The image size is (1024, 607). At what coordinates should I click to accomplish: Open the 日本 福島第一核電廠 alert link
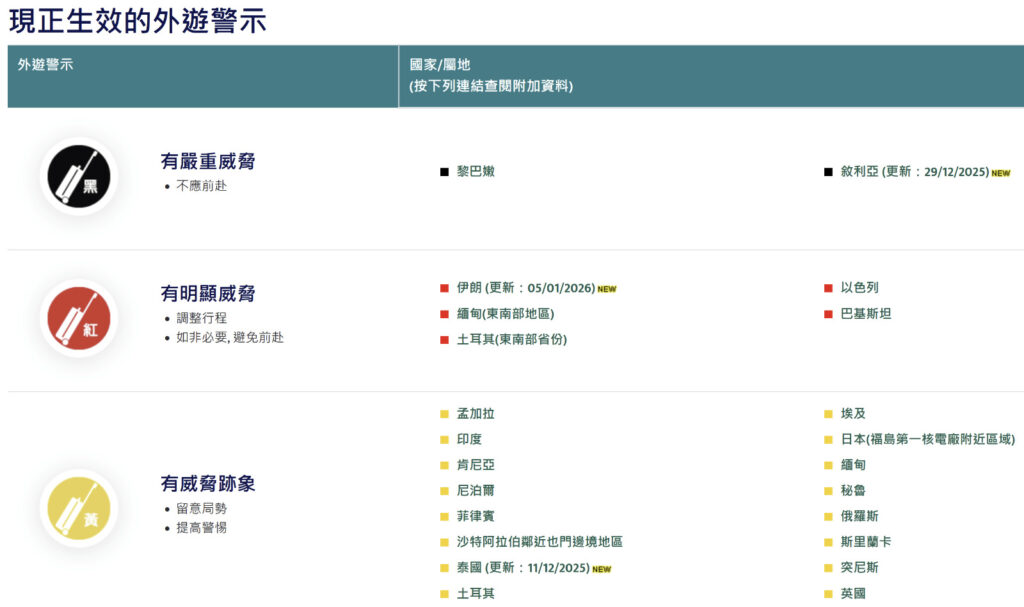coord(927,439)
